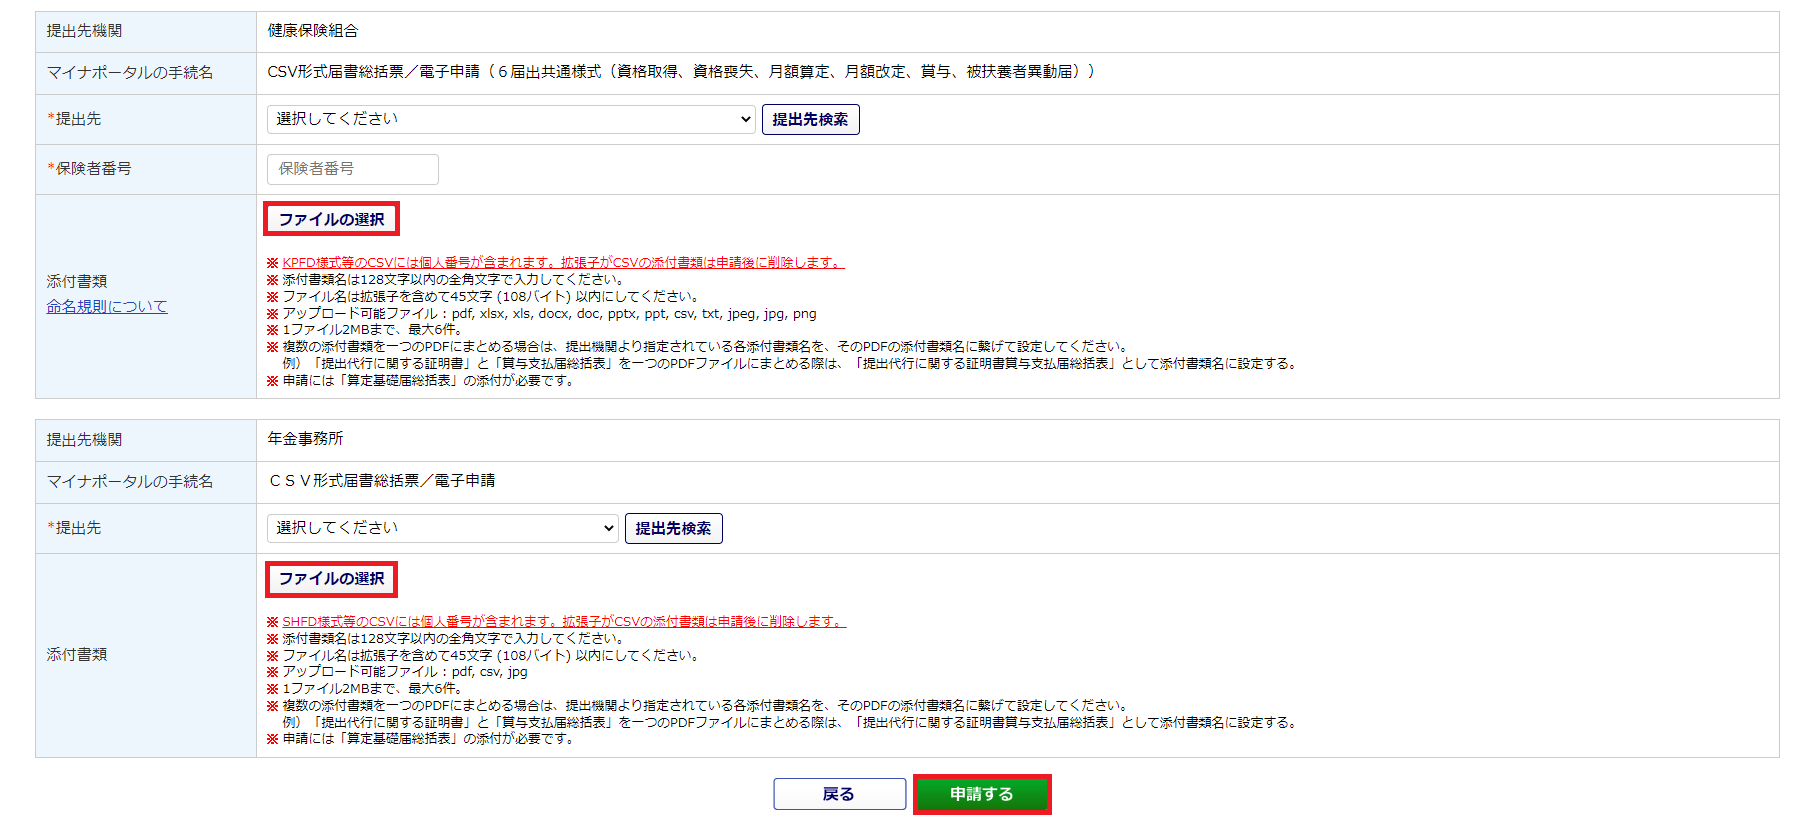1818x825 pixels.
Task: Click ファイルの選択 in 年金事務所 section
Action: pyautogui.click(x=331, y=579)
